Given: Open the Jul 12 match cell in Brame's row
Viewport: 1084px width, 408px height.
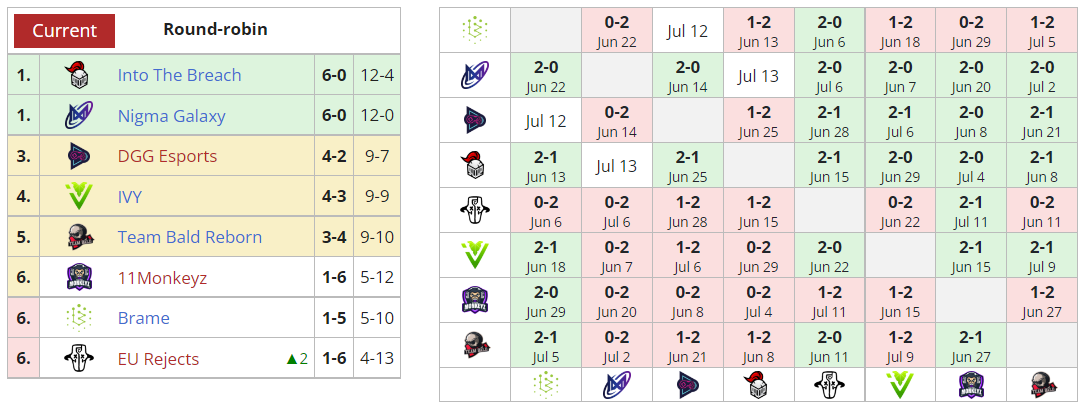Looking at the screenshot, I should click(687, 30).
